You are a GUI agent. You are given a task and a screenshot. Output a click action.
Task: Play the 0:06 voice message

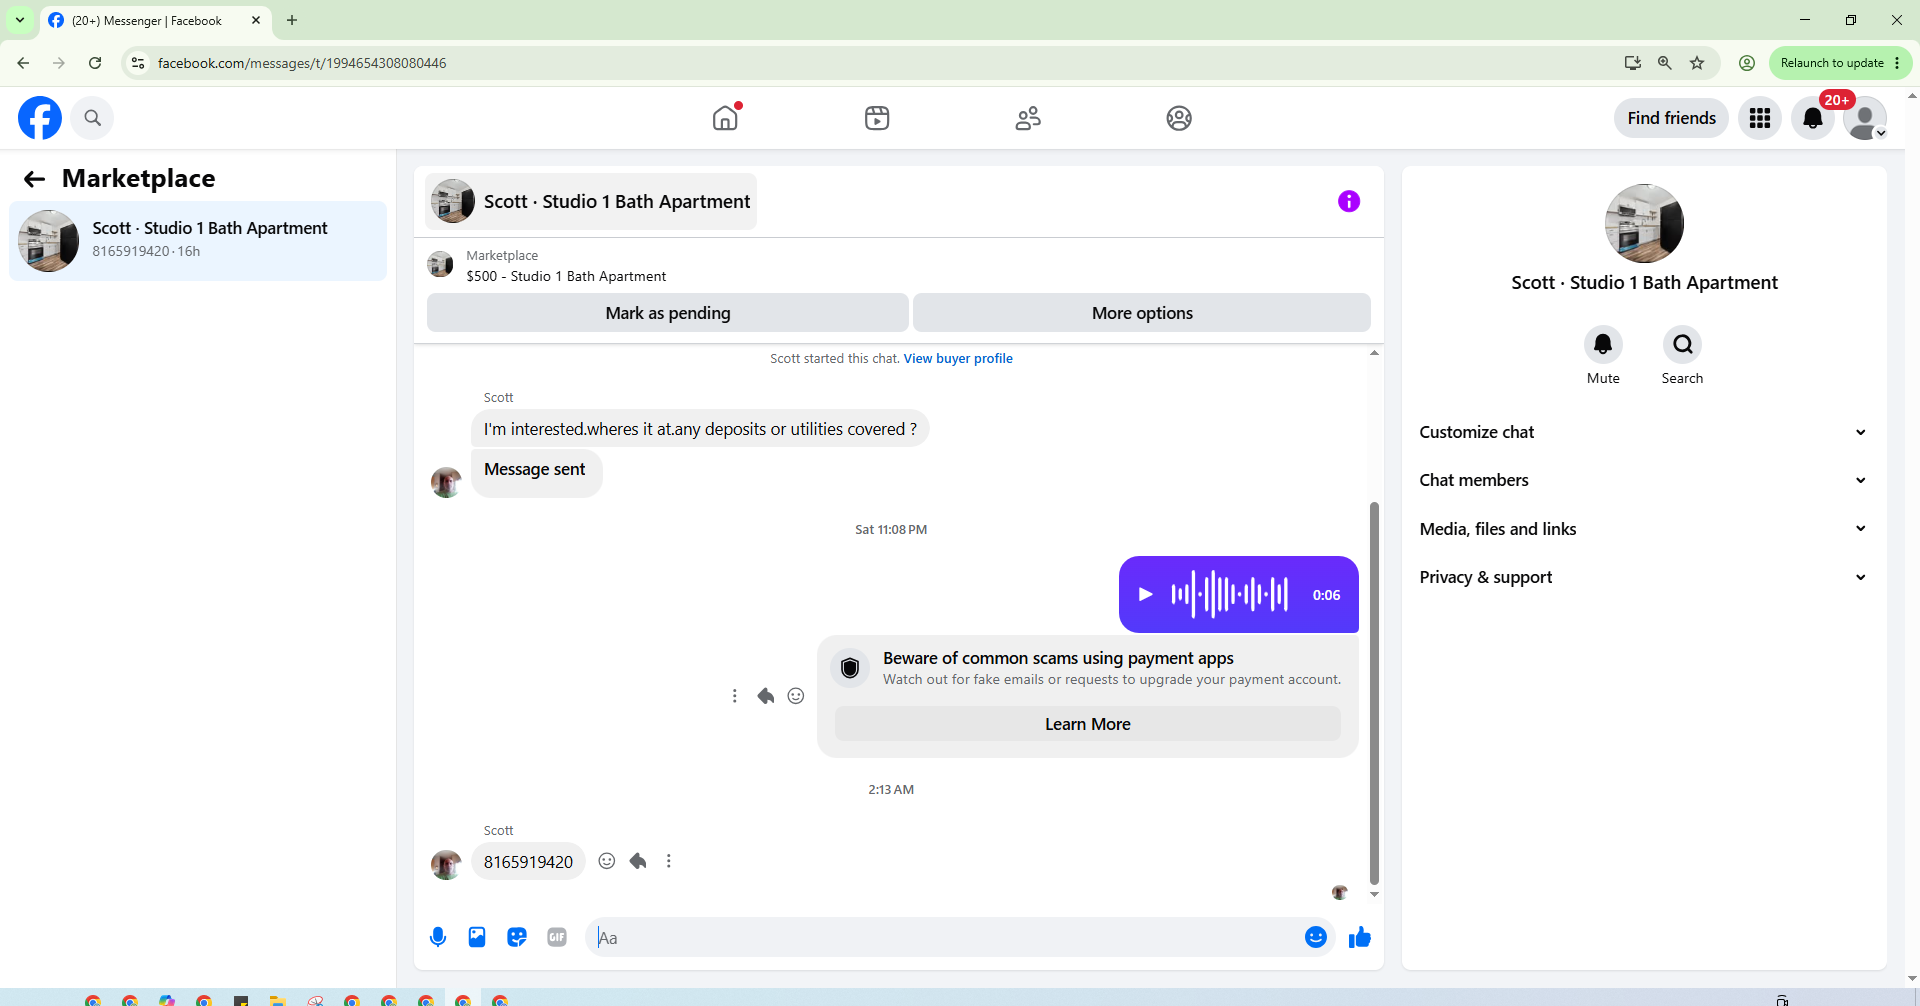tap(1146, 594)
